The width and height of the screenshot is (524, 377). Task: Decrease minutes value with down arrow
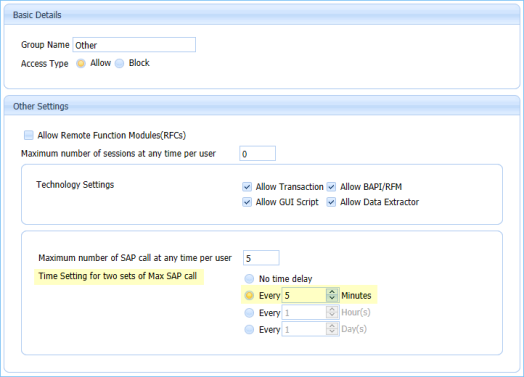click(x=332, y=298)
